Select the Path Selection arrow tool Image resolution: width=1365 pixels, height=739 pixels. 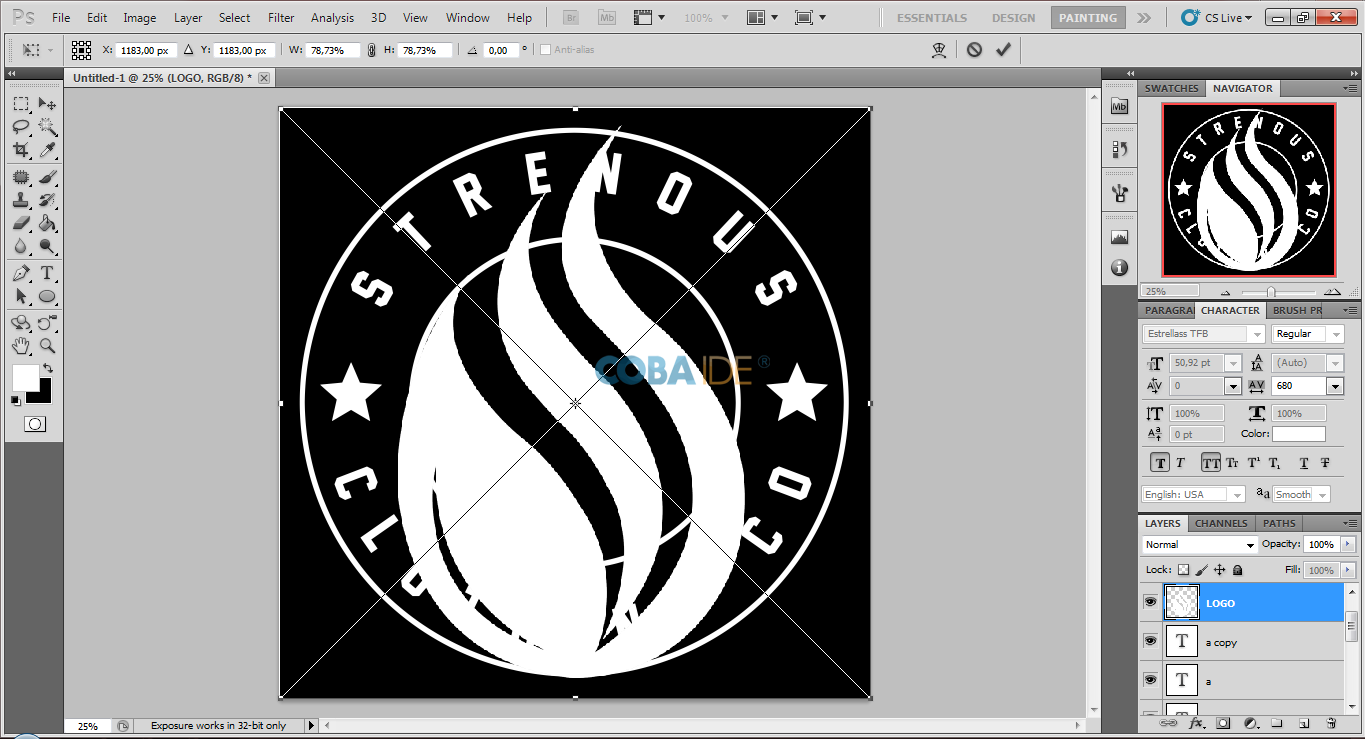click(21, 296)
